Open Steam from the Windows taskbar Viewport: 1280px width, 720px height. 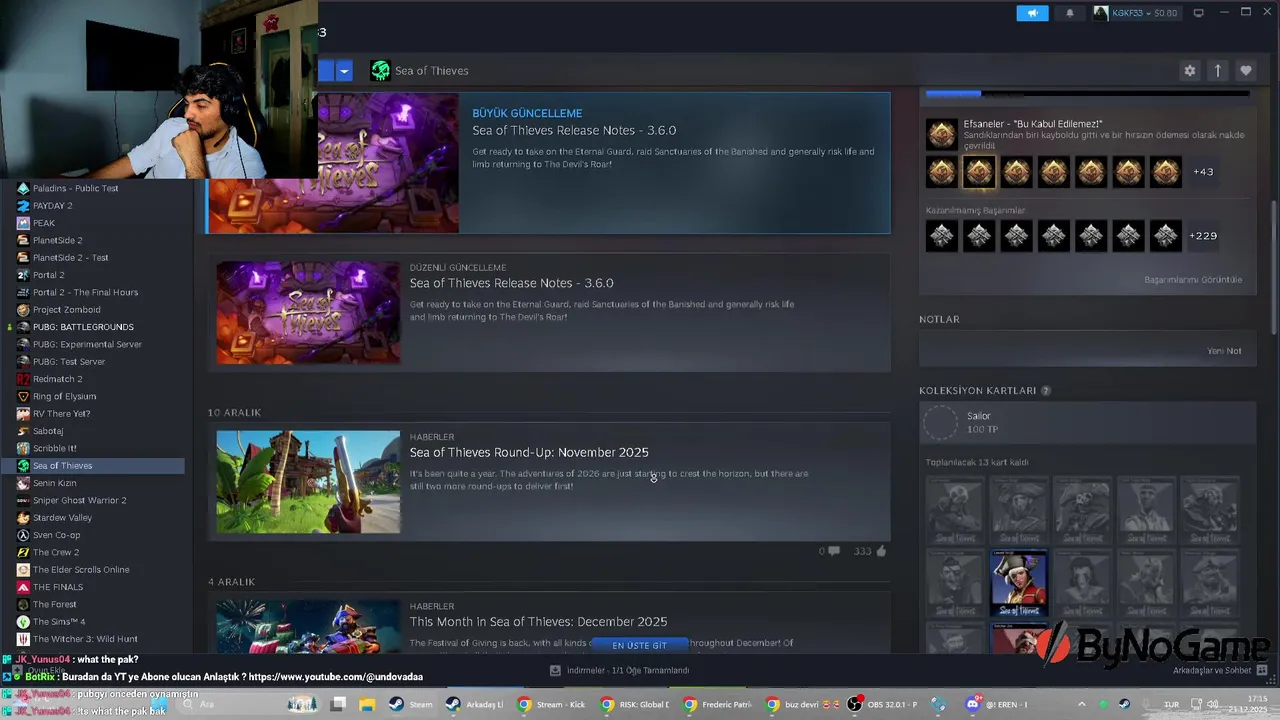pos(411,704)
